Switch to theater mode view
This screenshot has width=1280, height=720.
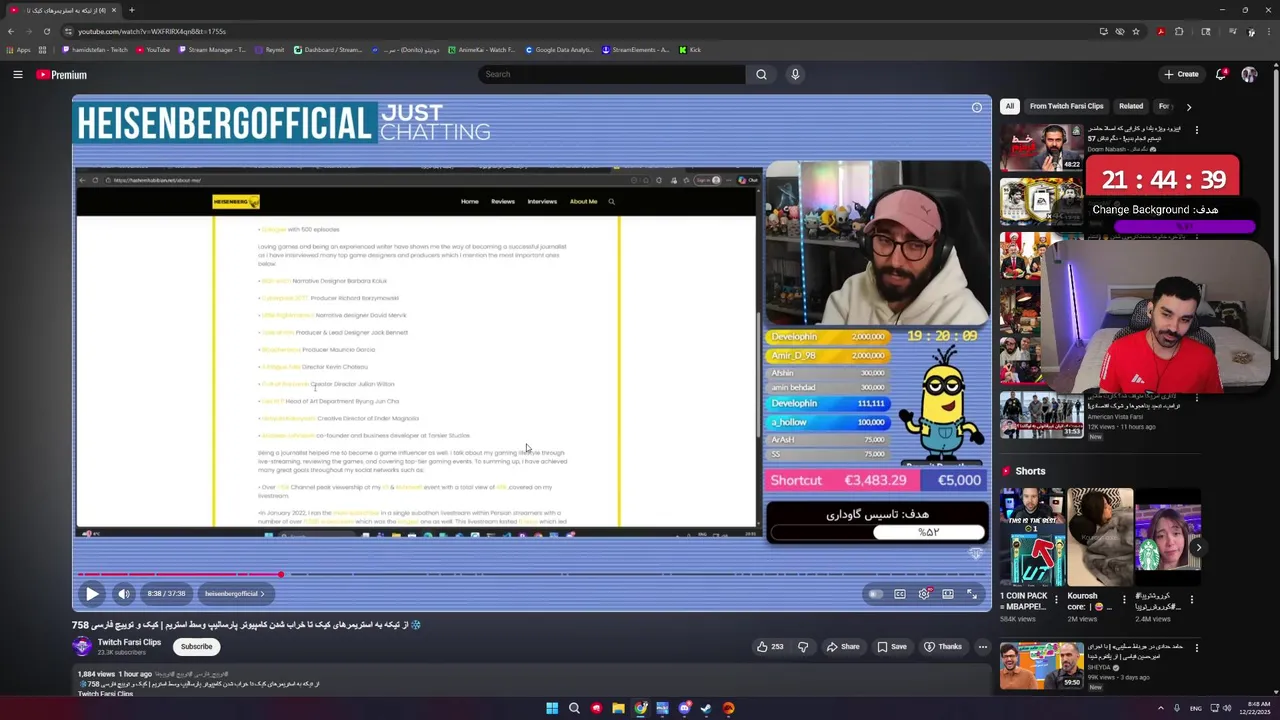[948, 594]
